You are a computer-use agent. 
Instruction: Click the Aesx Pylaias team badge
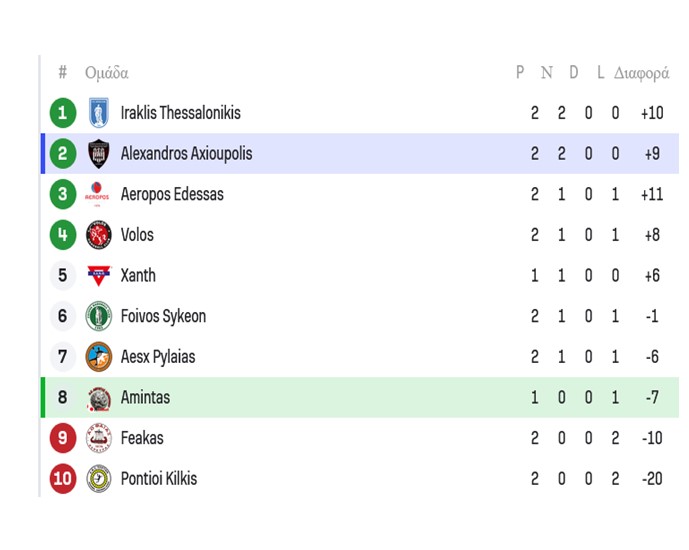(98, 357)
